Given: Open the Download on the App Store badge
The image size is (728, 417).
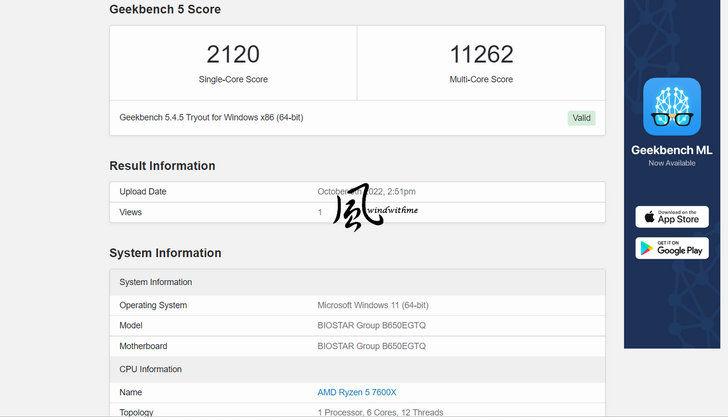Looking at the screenshot, I should click(x=671, y=217).
